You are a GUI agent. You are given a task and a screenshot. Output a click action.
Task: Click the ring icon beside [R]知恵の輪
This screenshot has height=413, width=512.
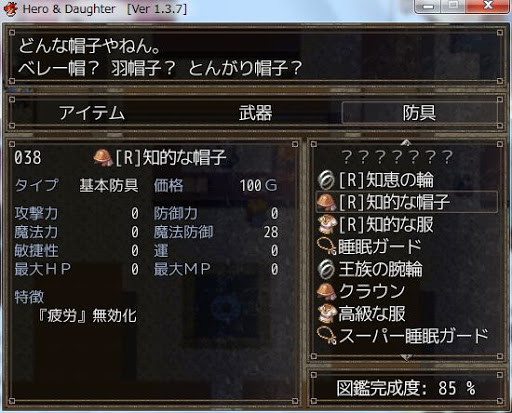coord(326,180)
